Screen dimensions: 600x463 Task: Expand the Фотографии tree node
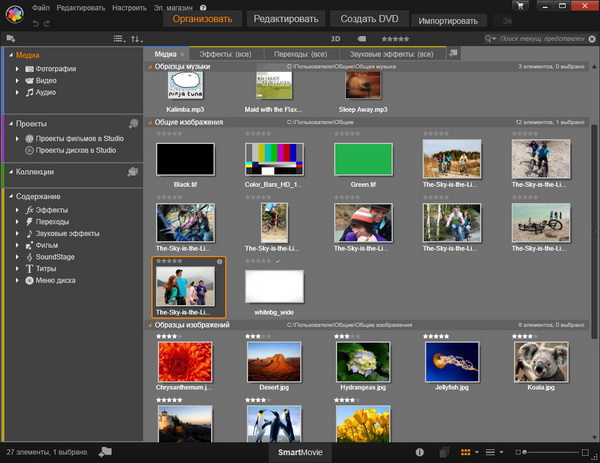tap(18, 68)
